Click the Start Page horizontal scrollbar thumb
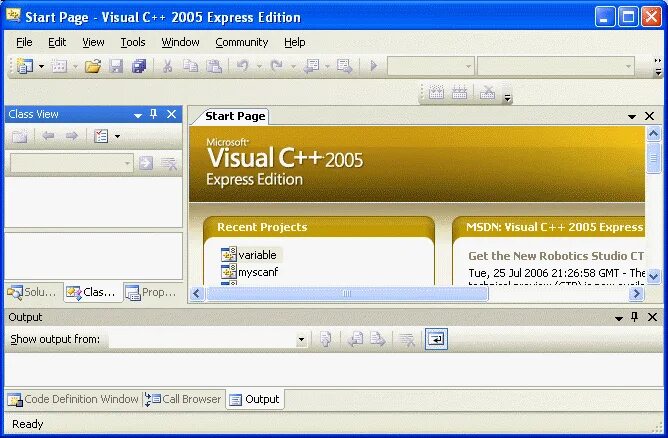The width and height of the screenshot is (668, 438). pyautogui.click(x=347, y=294)
